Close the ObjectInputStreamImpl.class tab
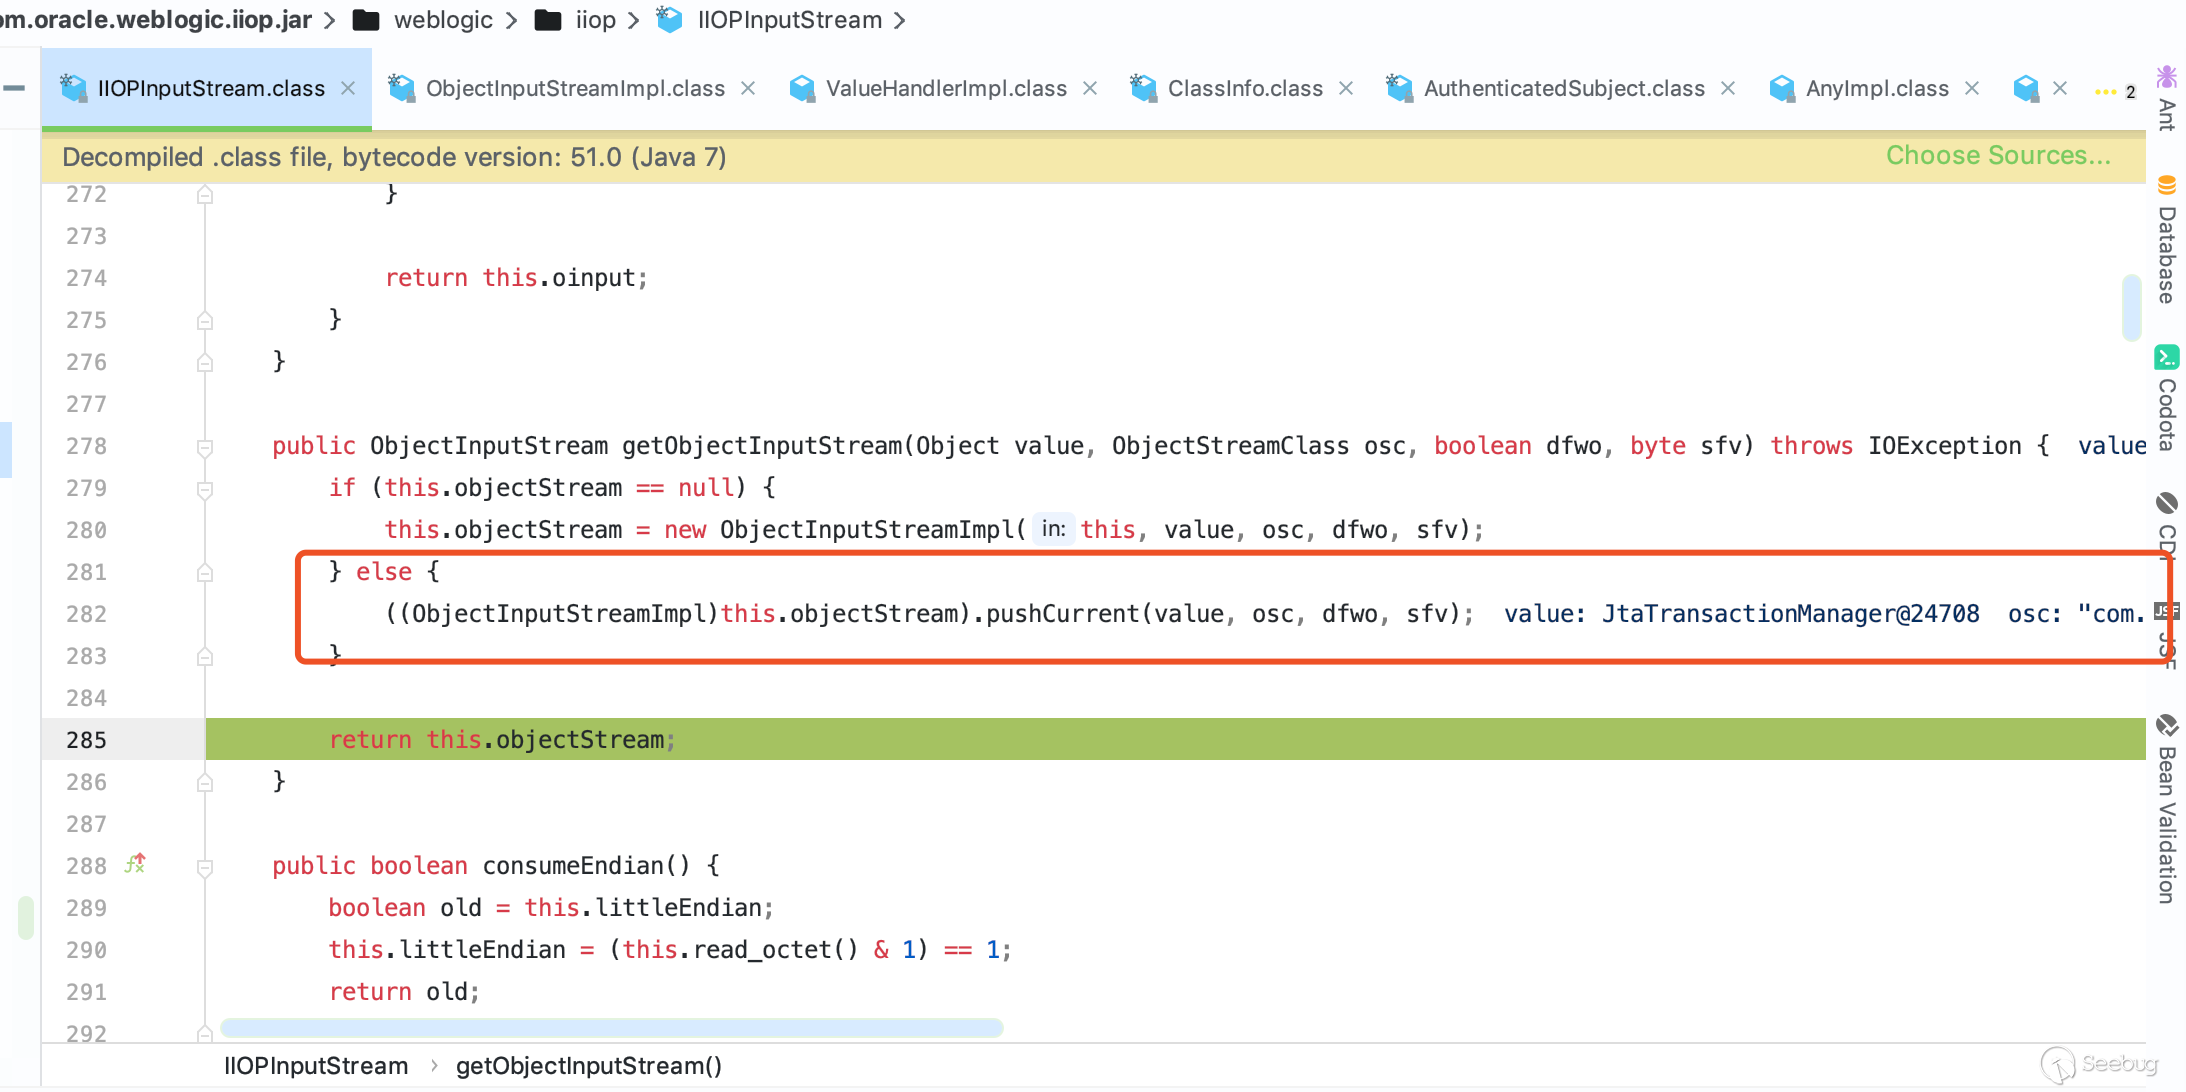 pyautogui.click(x=748, y=88)
